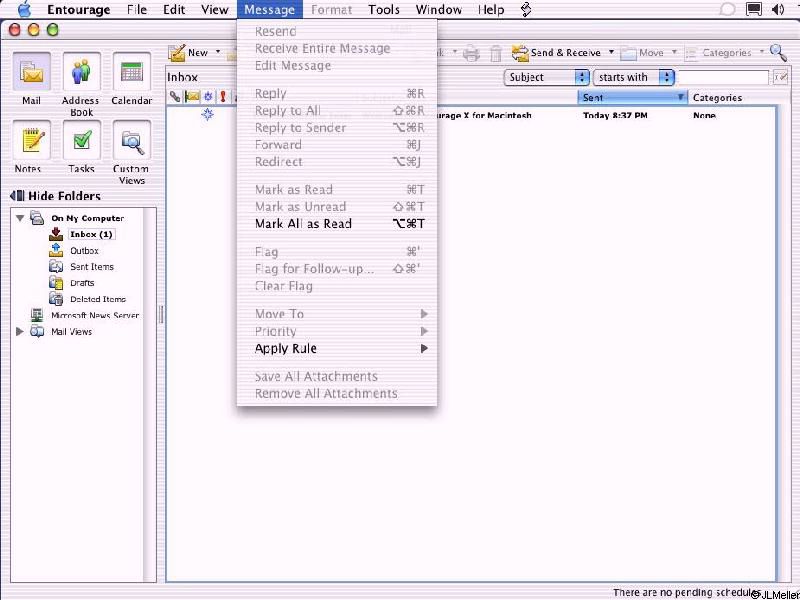The image size is (800, 600).
Task: Click the magnifying glass Find icon
Action: point(778,52)
